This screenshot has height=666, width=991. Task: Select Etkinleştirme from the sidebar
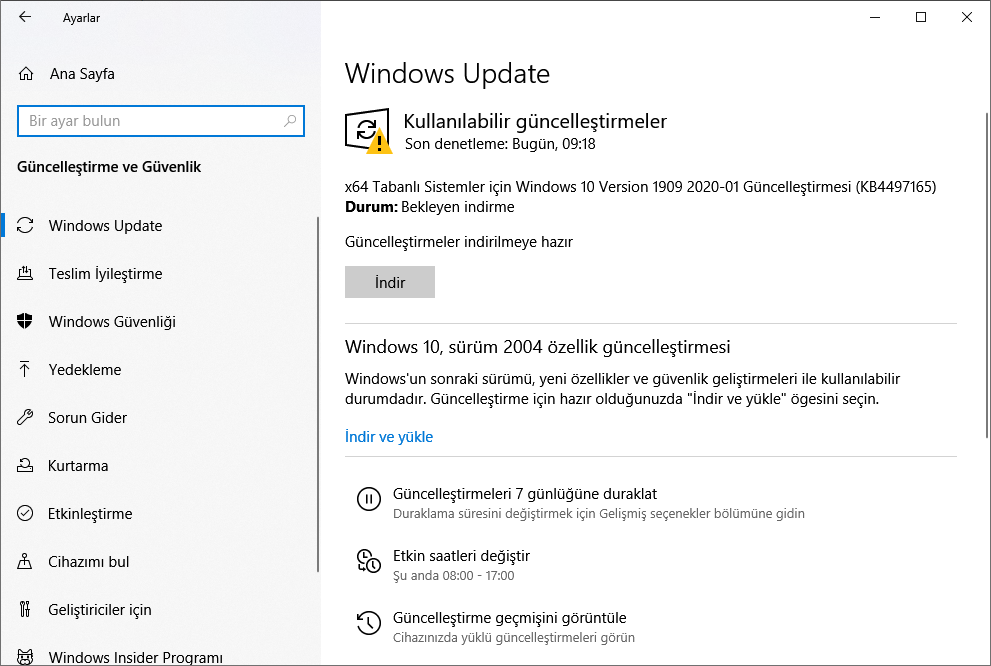point(90,514)
